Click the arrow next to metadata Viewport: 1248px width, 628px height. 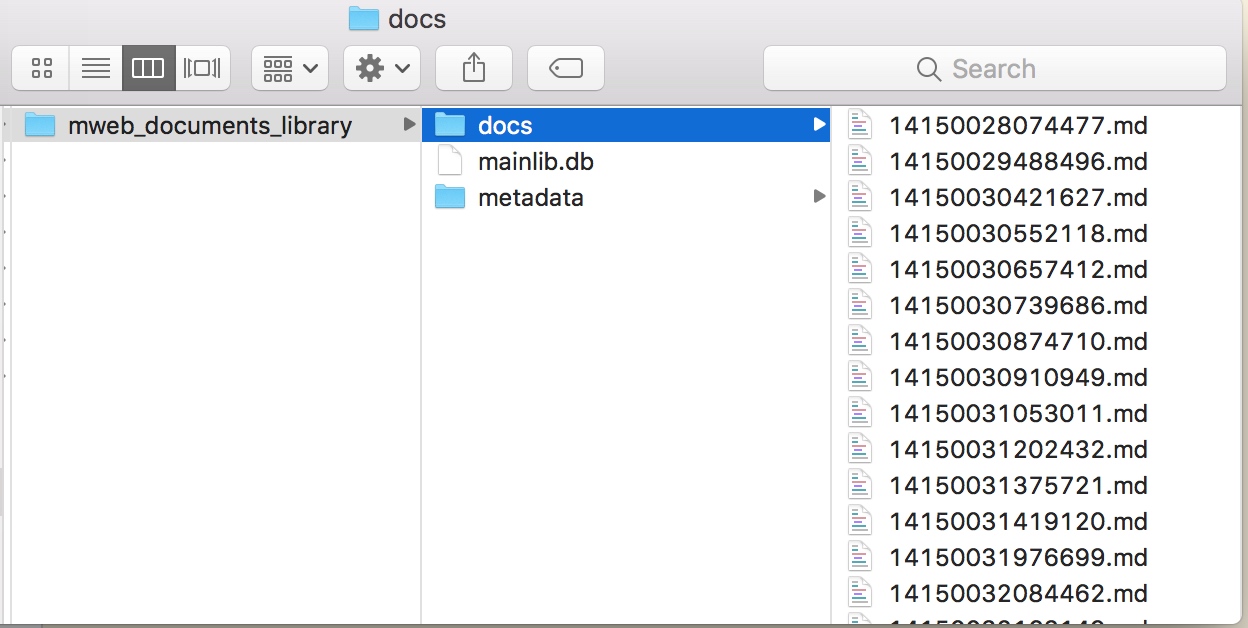point(820,197)
